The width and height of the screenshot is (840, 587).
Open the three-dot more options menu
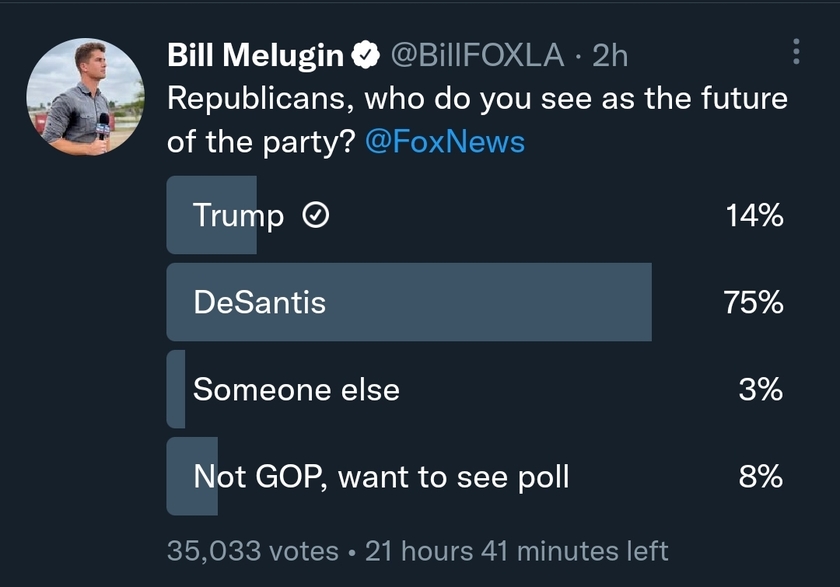796,52
